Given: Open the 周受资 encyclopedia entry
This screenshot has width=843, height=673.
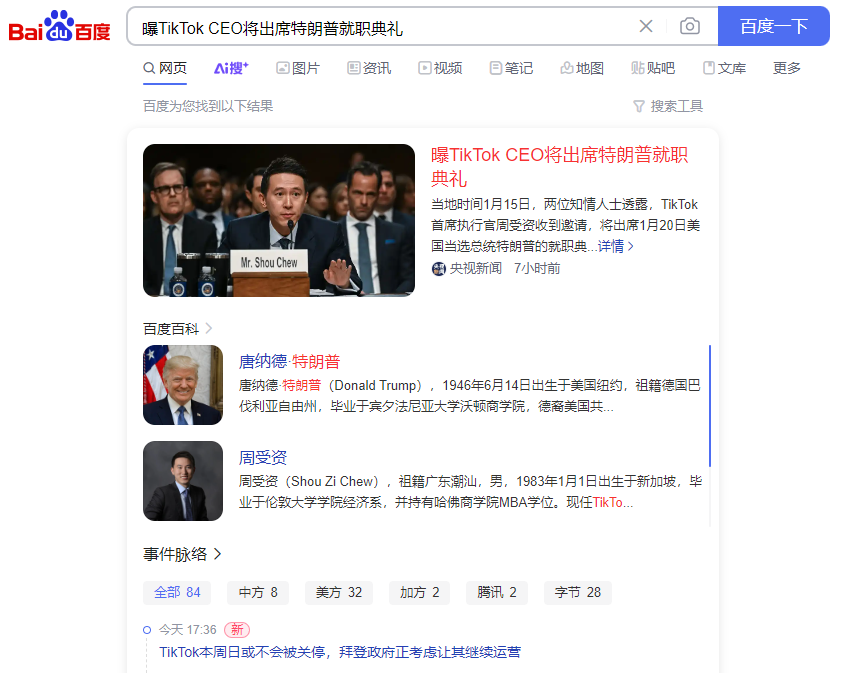Looking at the screenshot, I should [x=262, y=457].
